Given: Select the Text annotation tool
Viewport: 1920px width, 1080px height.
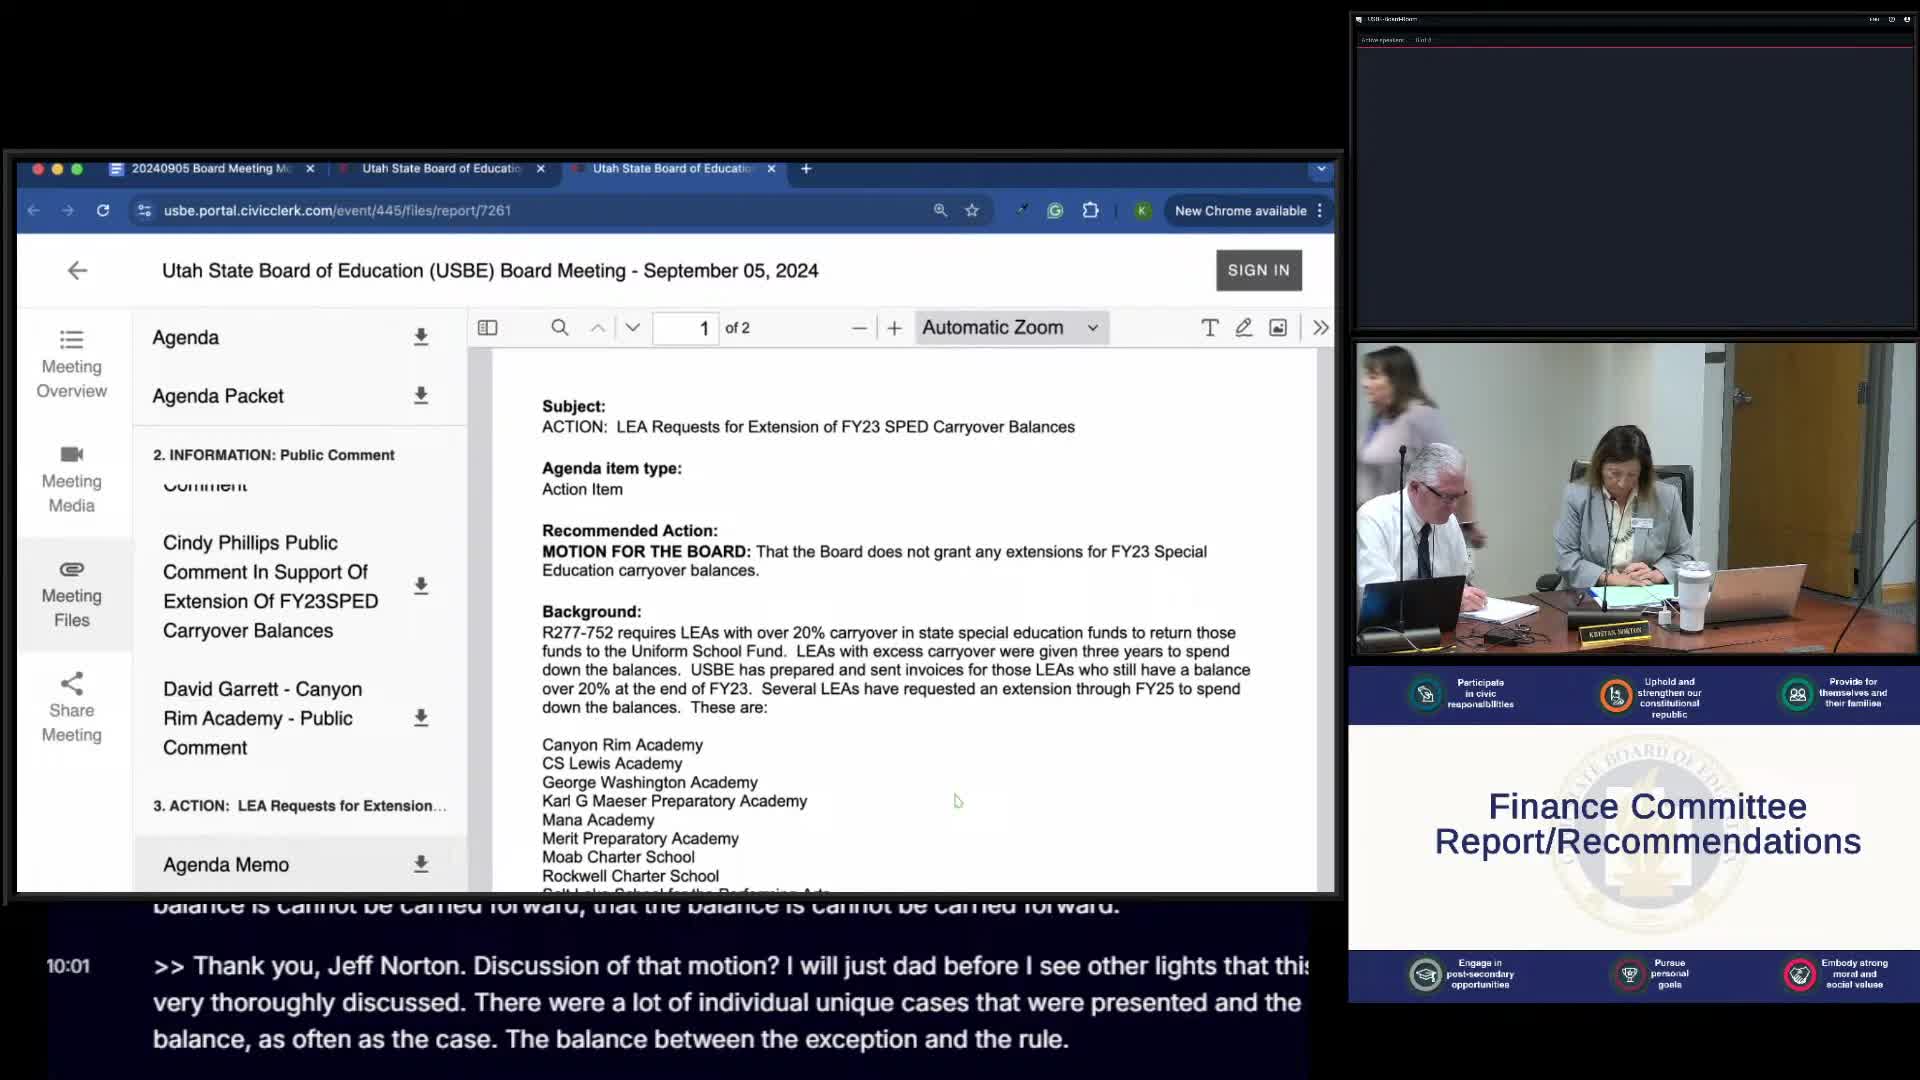Looking at the screenshot, I should [1210, 327].
